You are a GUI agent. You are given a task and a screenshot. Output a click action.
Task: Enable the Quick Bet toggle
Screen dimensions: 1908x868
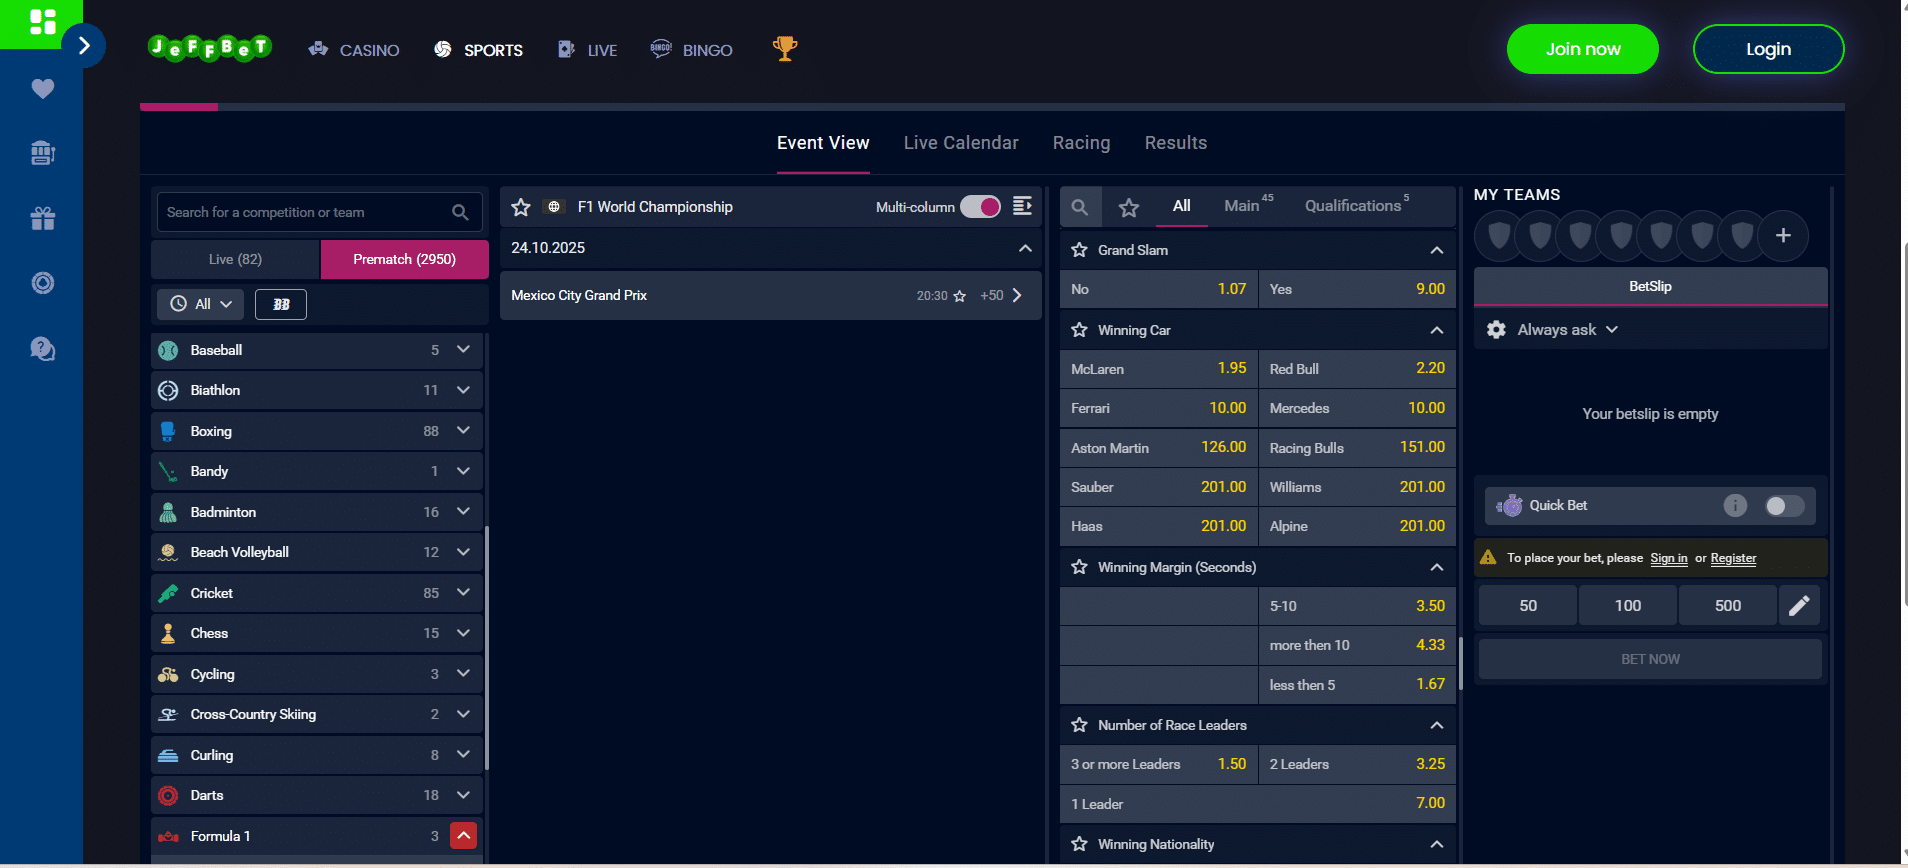(x=1784, y=506)
